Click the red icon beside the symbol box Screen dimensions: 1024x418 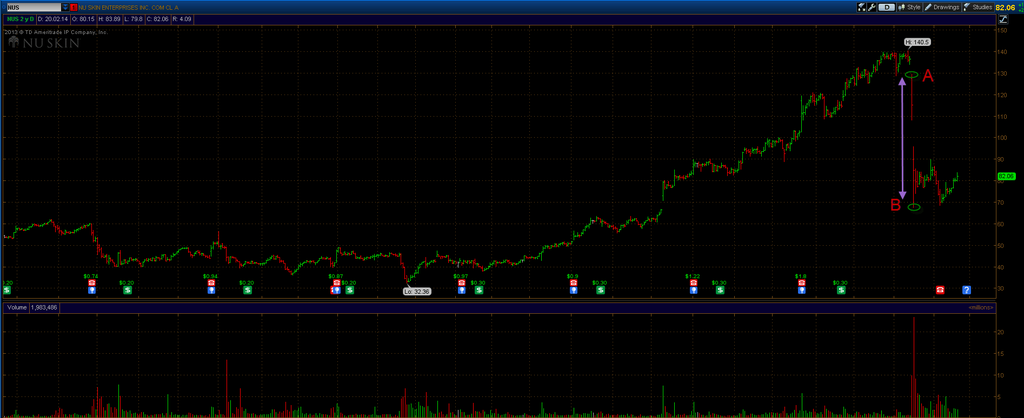pyautogui.click(x=74, y=7)
